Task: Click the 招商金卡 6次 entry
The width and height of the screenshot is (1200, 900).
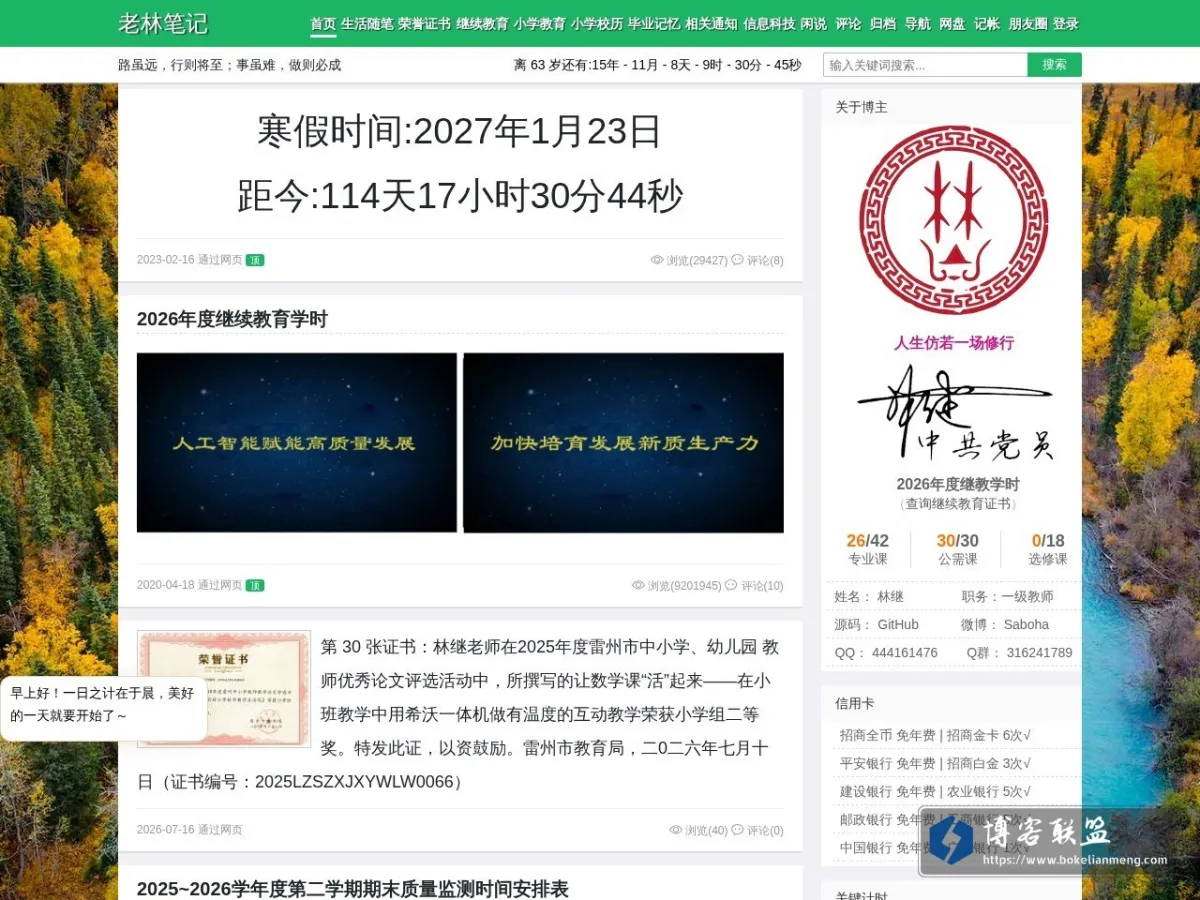Action: 989,735
